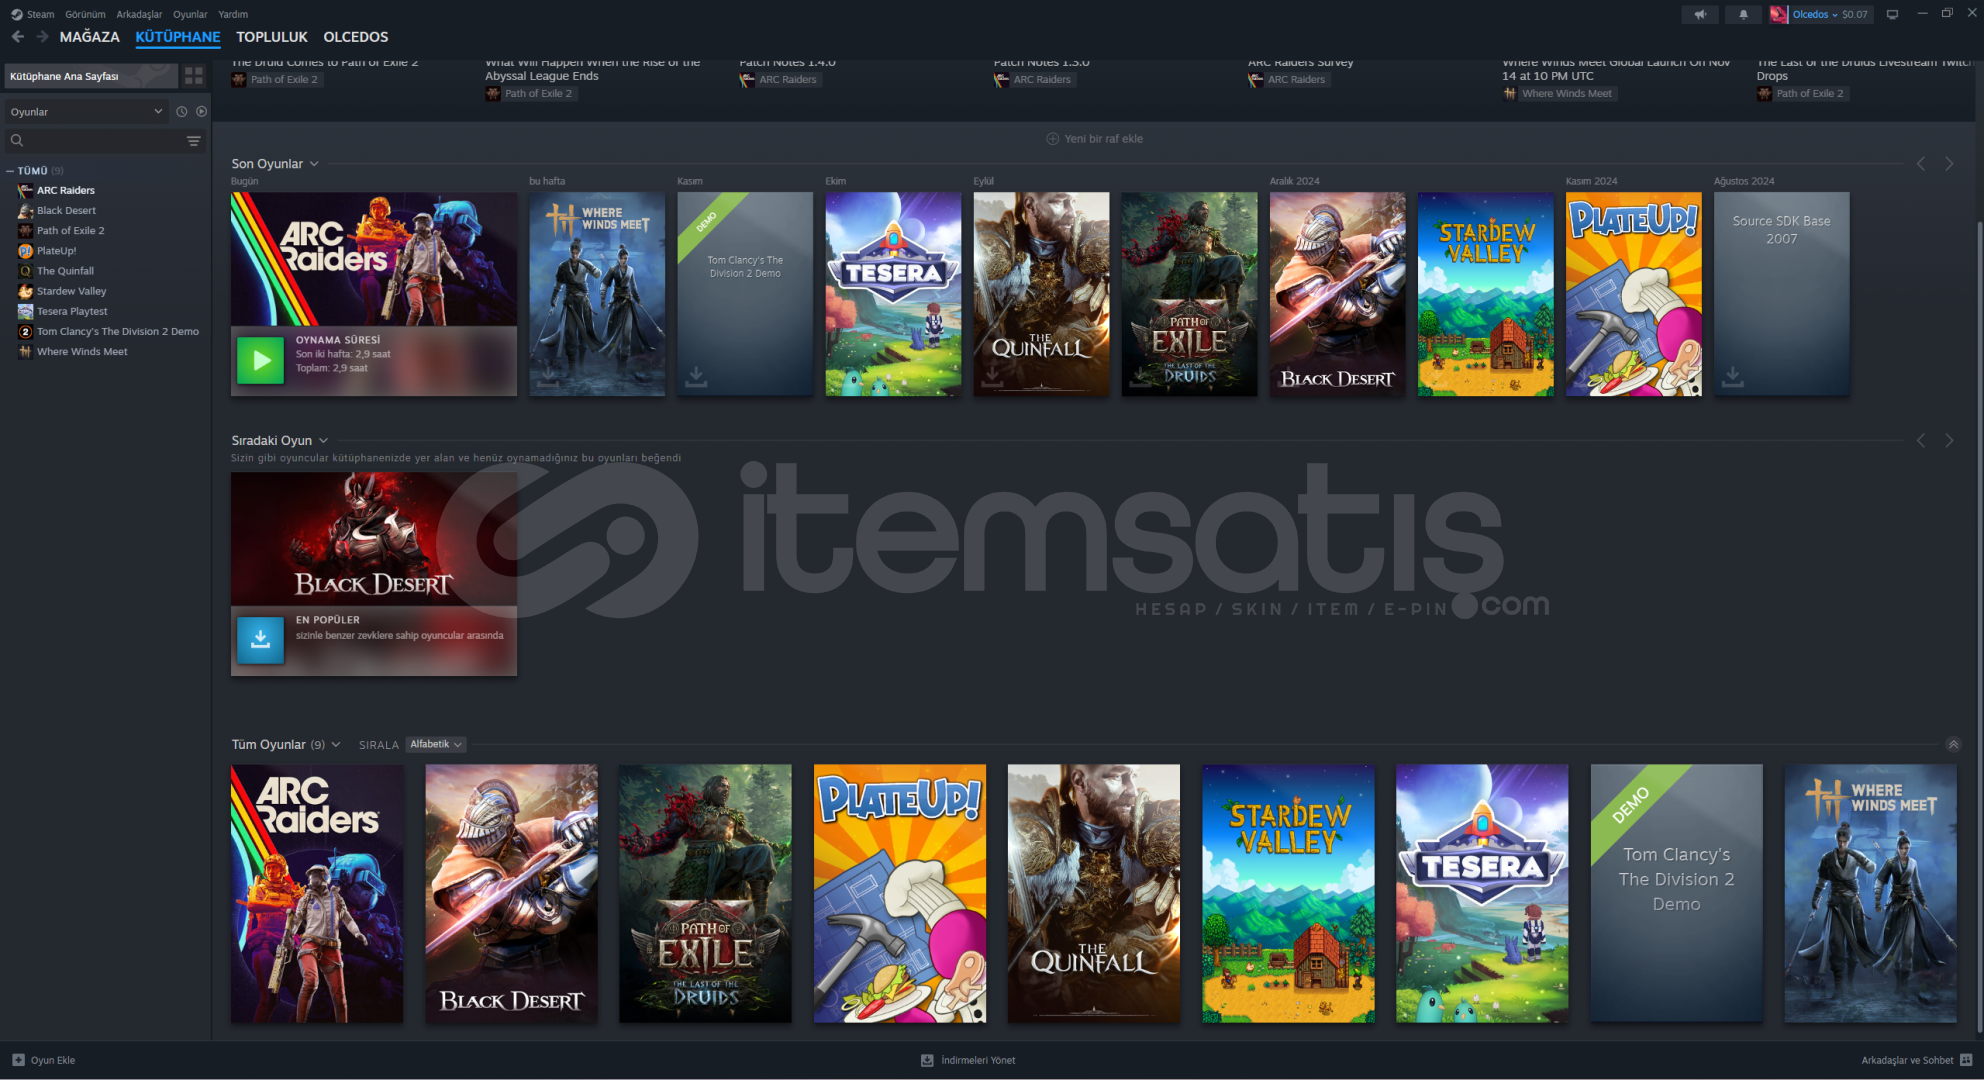Screen dimensions: 1984x1080
Task: Click the blue download button for Black Desert
Action: coord(260,640)
